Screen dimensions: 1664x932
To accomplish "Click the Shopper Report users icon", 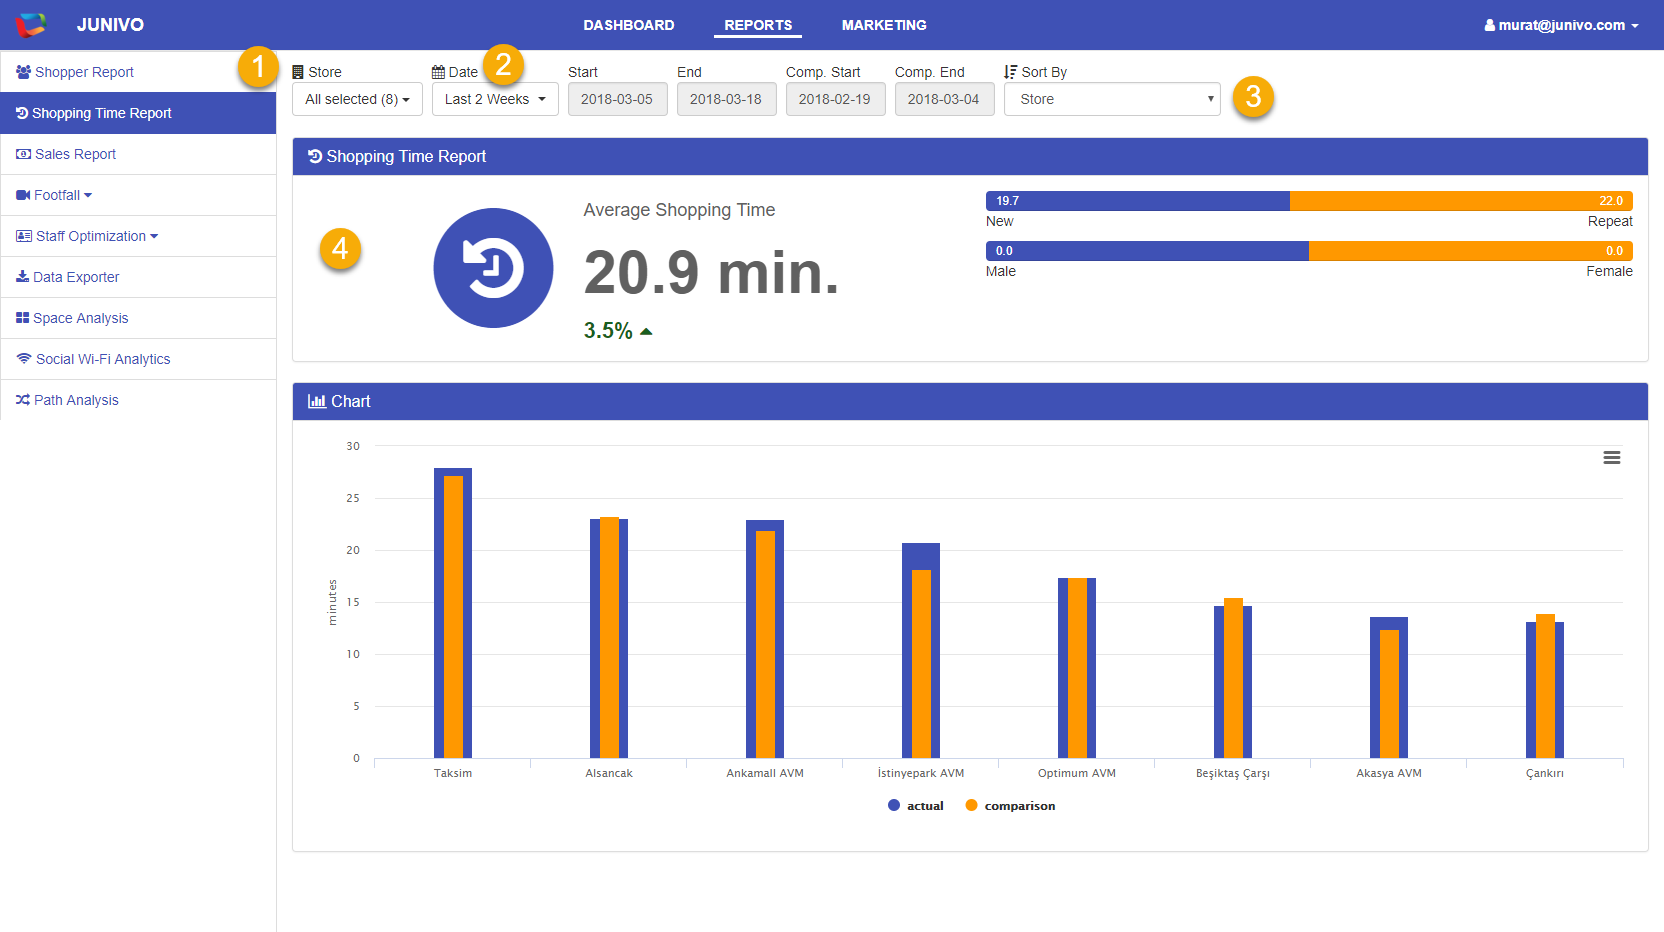I will click(23, 72).
